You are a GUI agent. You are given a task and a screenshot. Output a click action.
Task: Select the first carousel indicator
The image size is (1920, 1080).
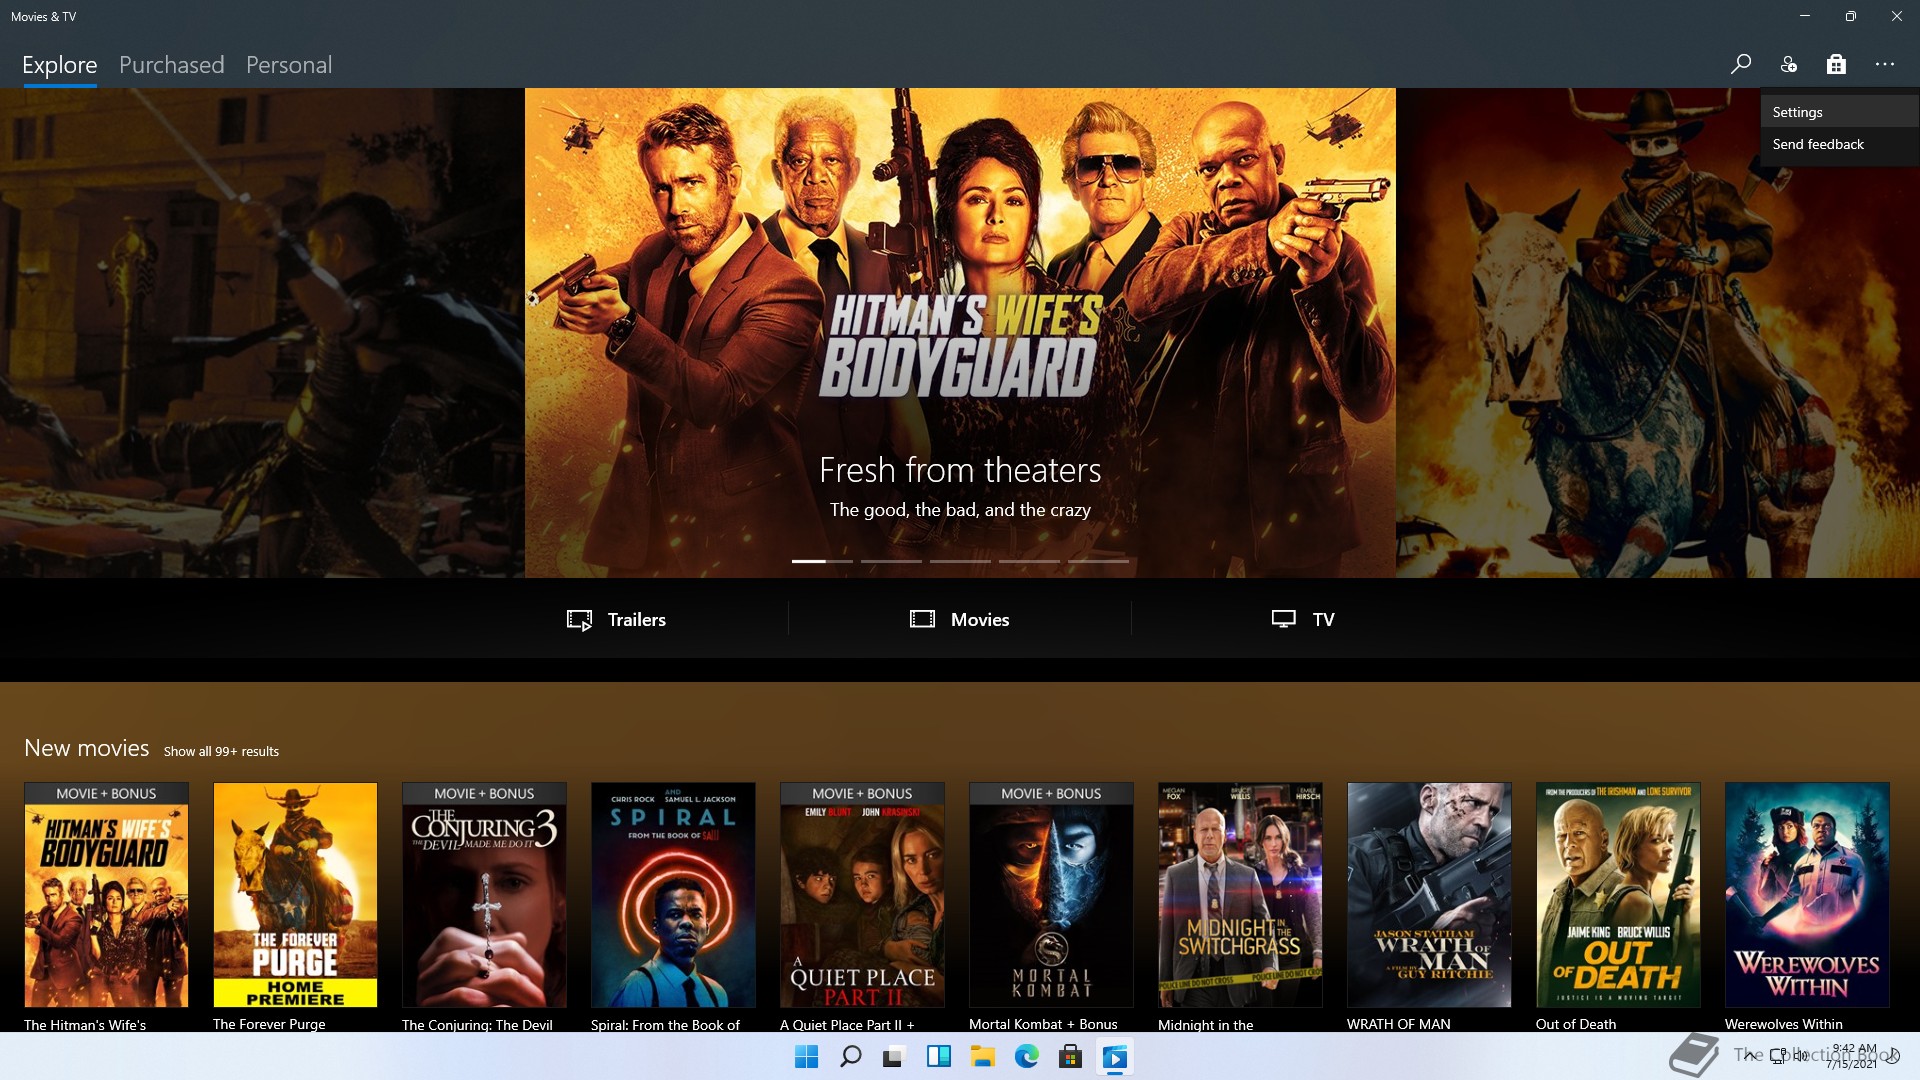pos(822,561)
